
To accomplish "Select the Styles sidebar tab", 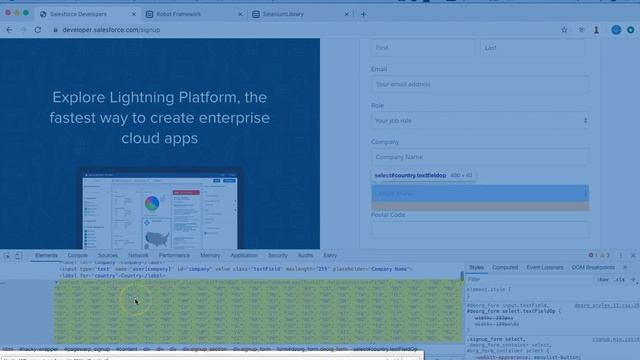I will click(x=476, y=267).
